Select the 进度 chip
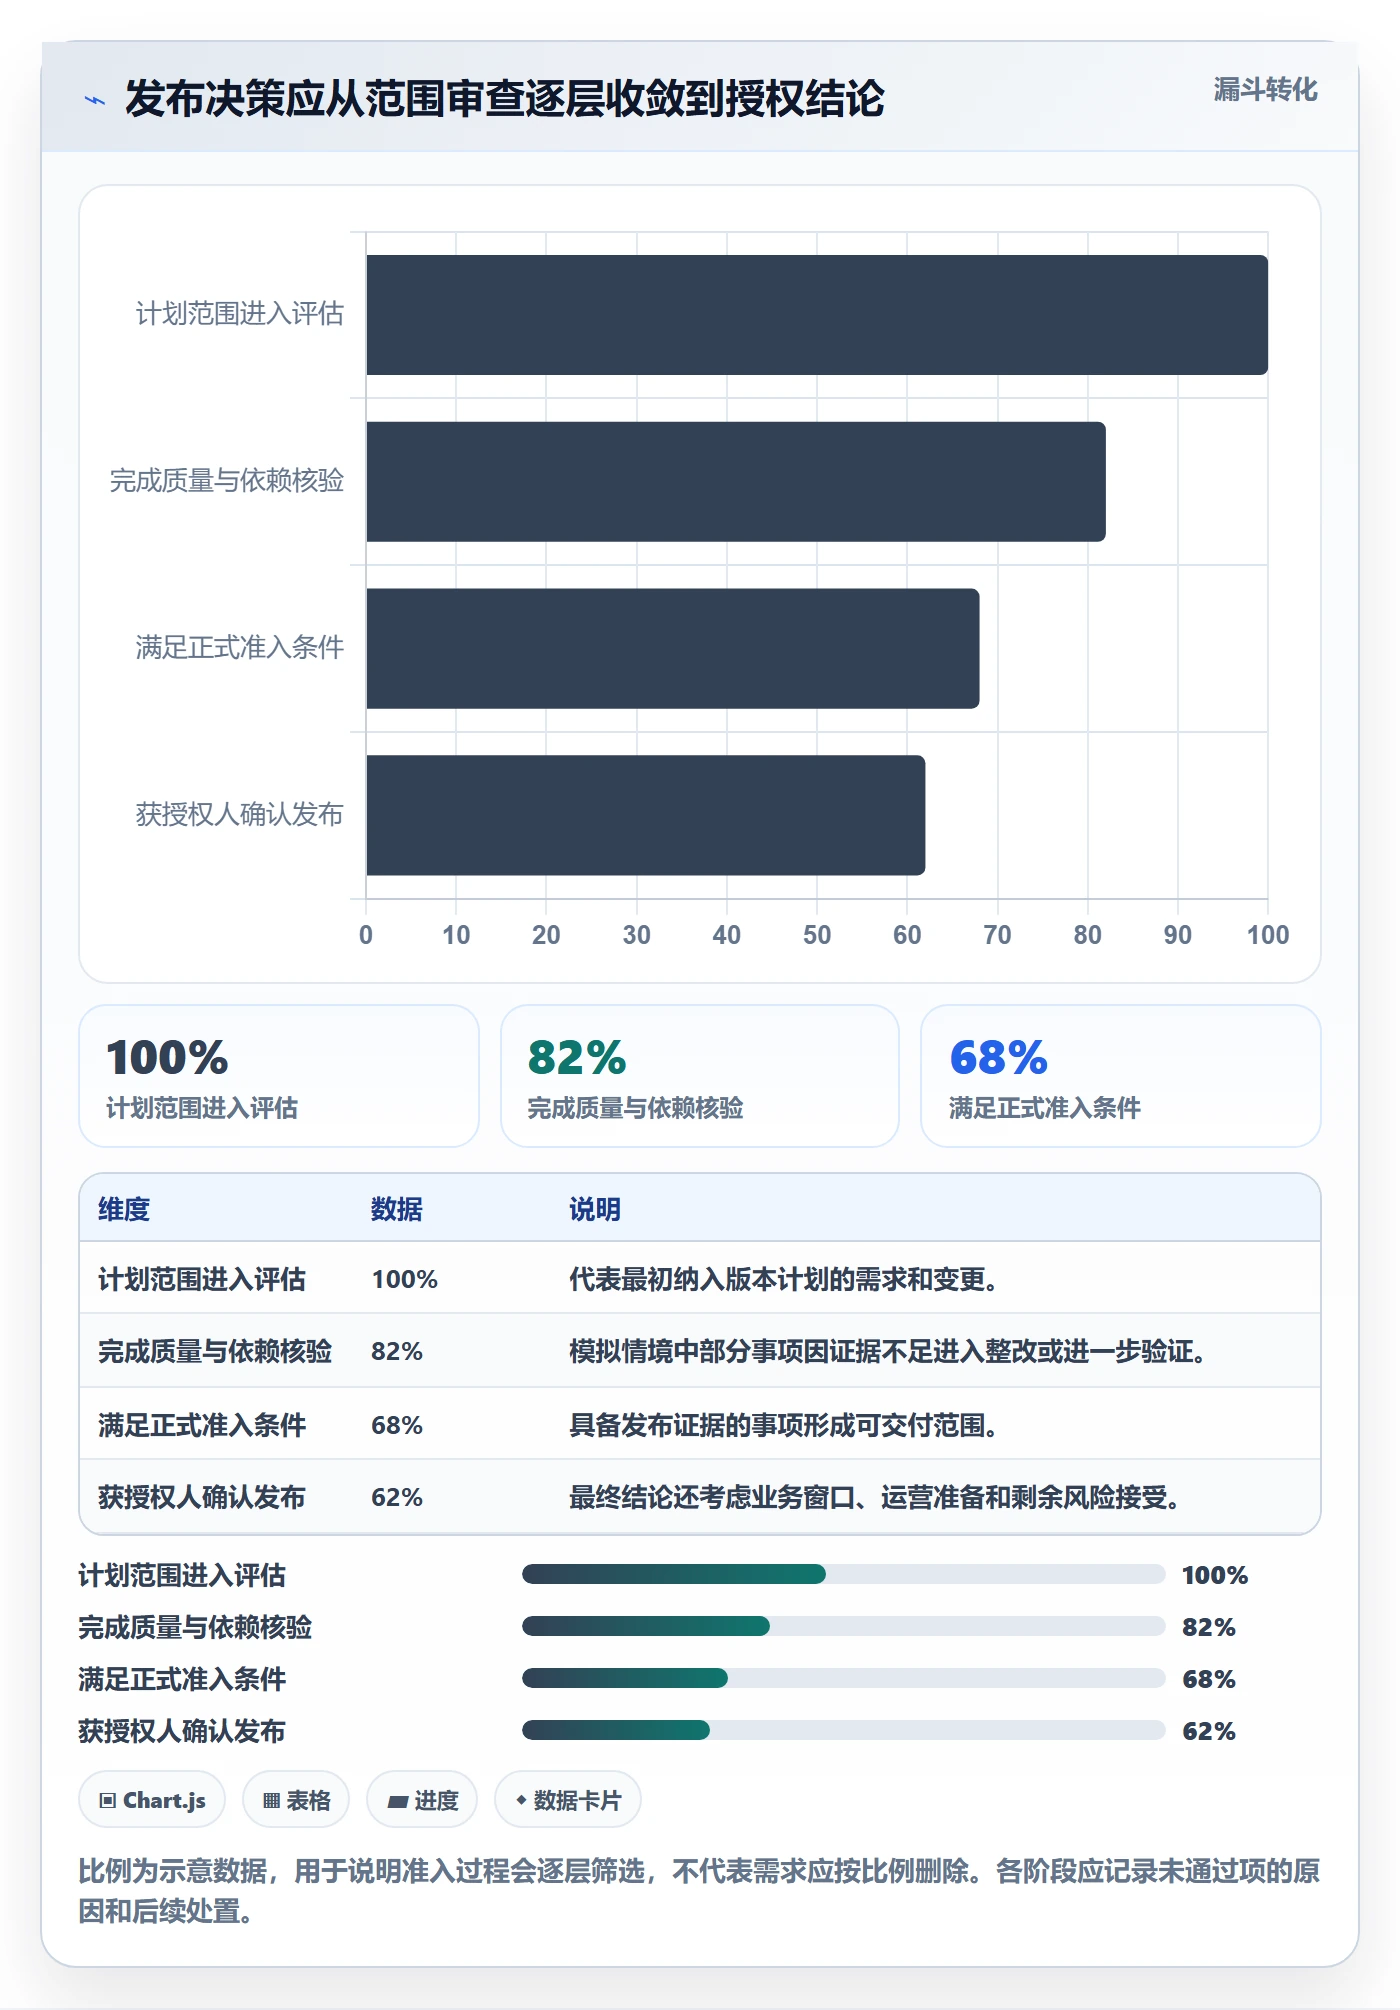Image resolution: width=1400 pixels, height=2010 pixels. (422, 1800)
